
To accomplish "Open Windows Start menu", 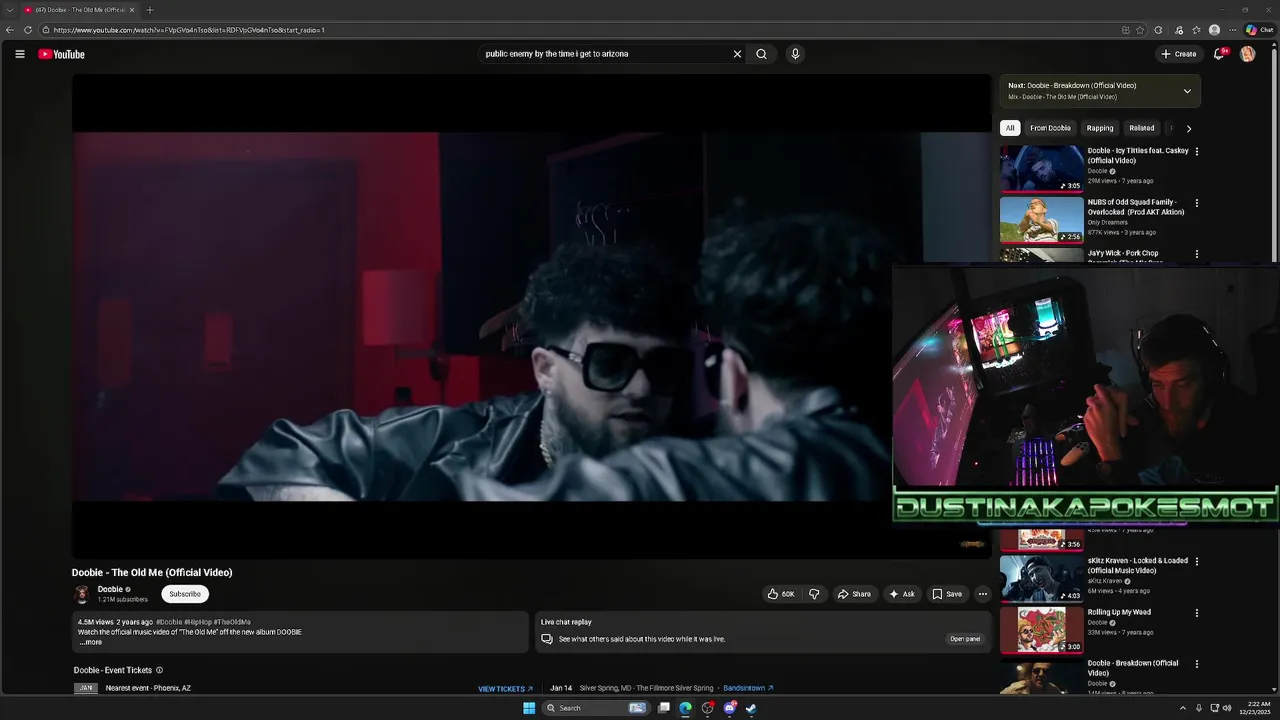I will click(x=529, y=708).
